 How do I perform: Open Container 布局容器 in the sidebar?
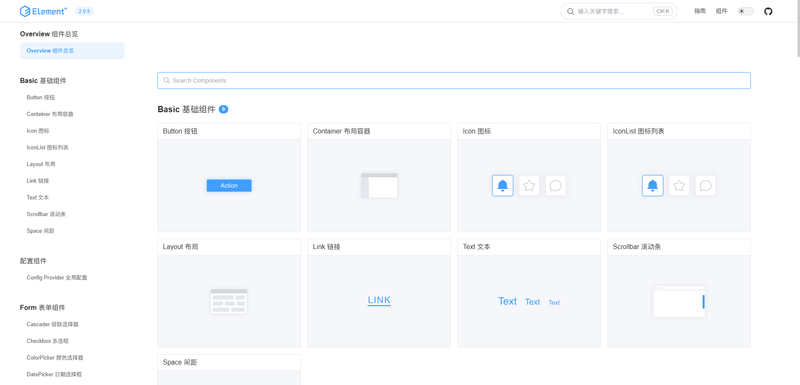tap(50, 114)
